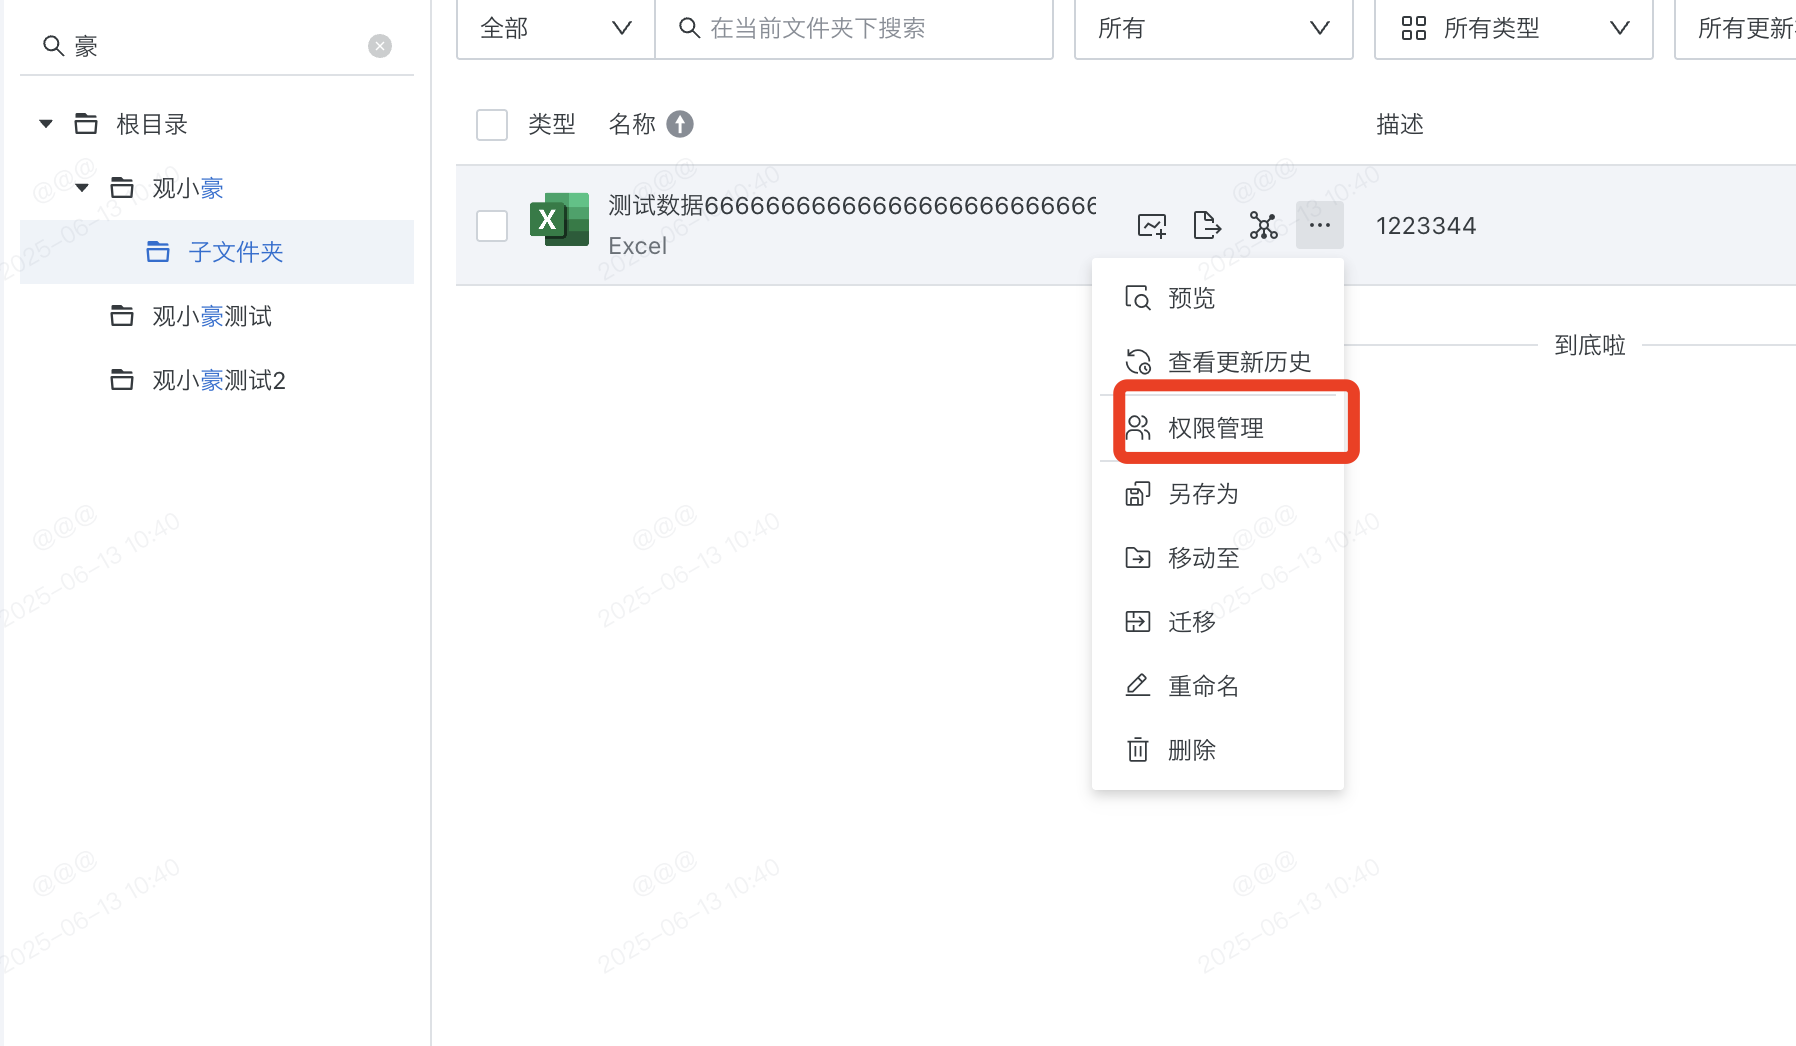Focus the 在当前文件夹下搜索 search field
The image size is (1796, 1046).
[854, 28]
